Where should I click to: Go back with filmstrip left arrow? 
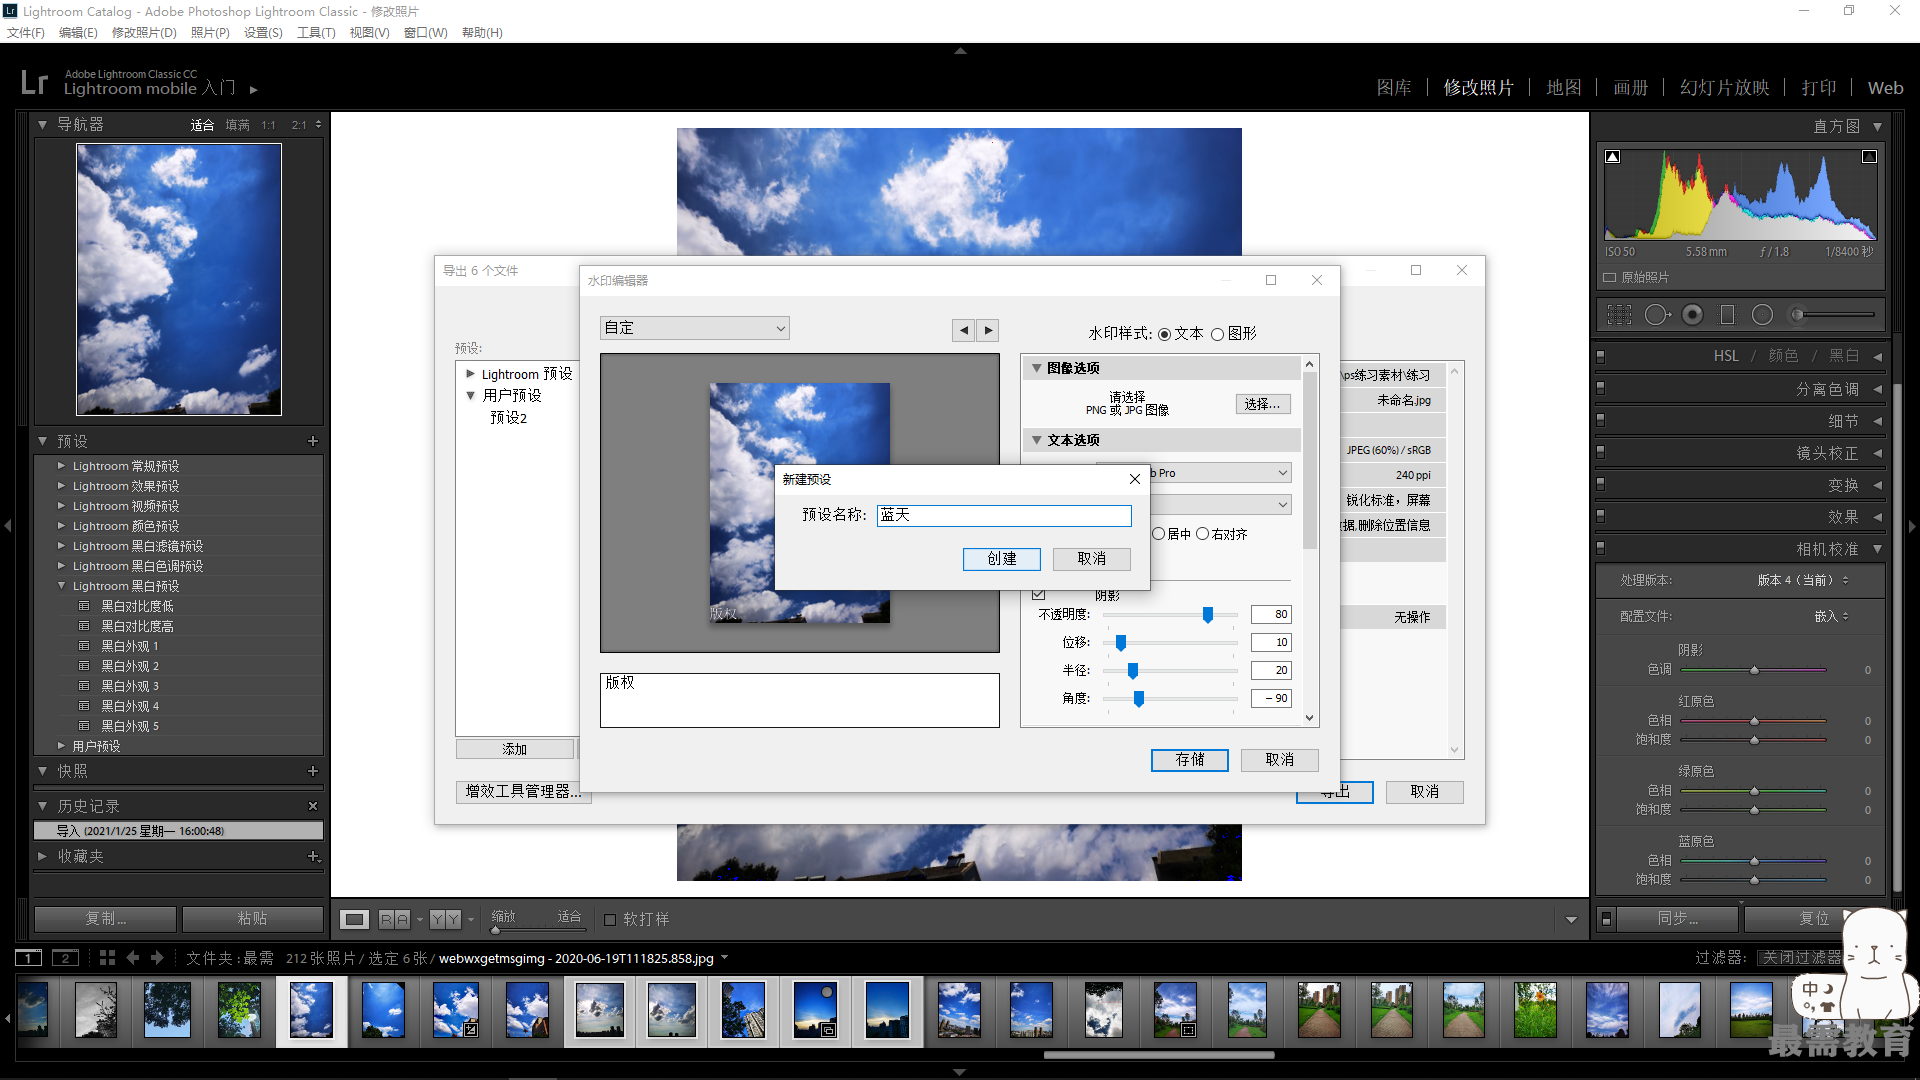coord(133,958)
